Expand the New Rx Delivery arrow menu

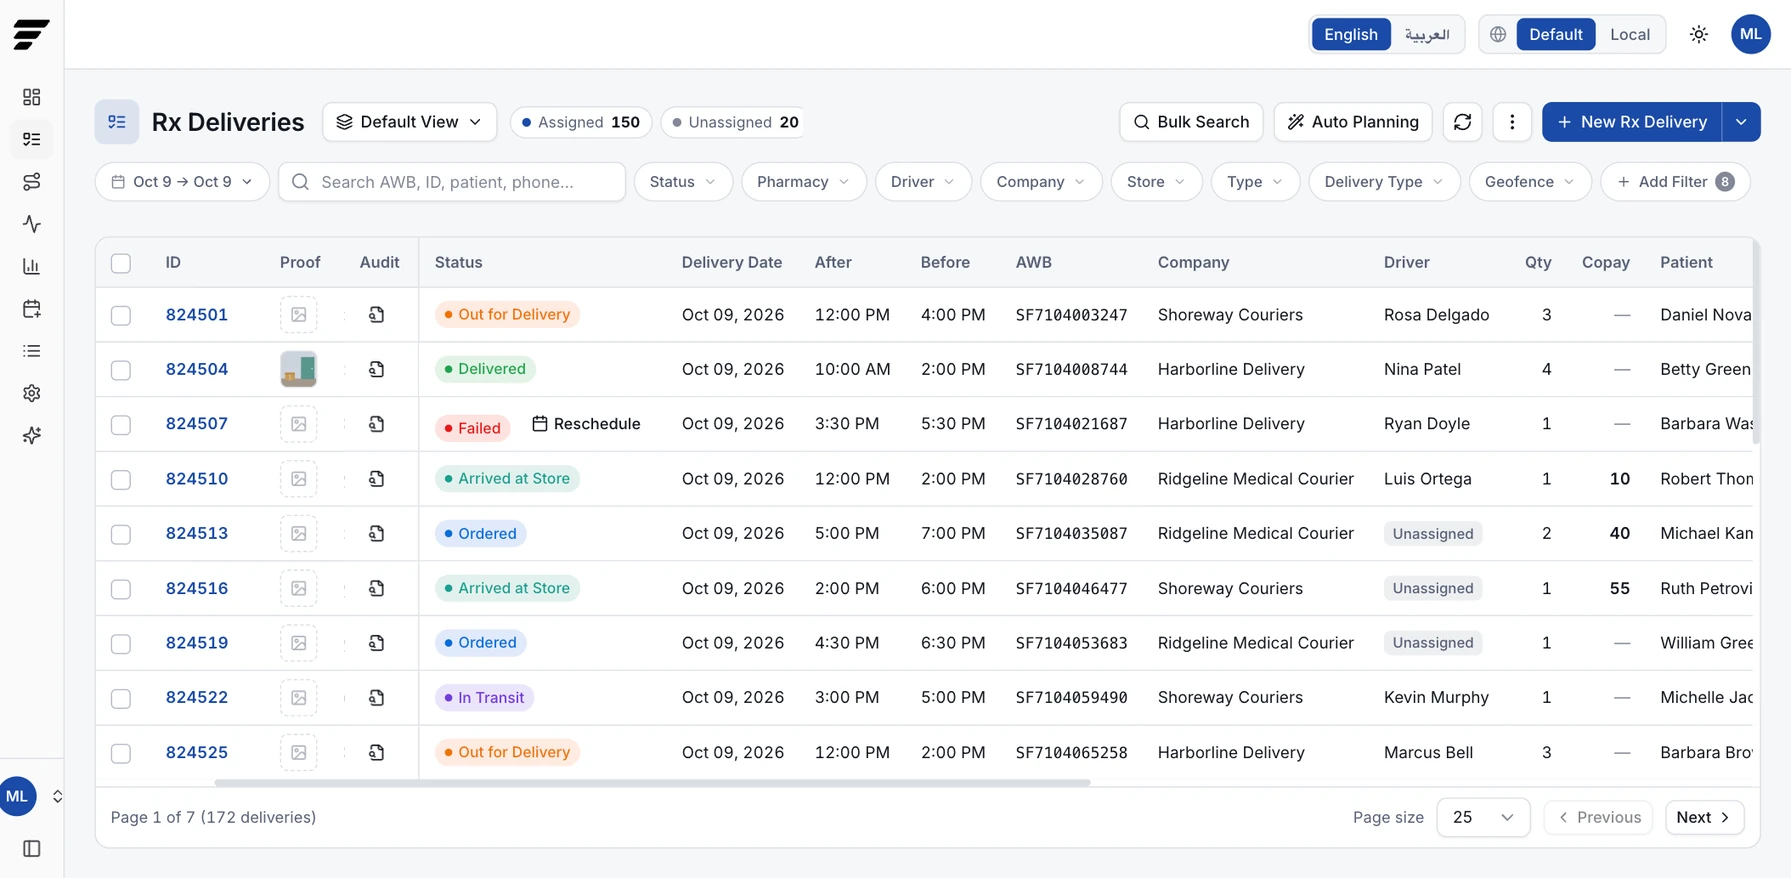coord(1741,122)
